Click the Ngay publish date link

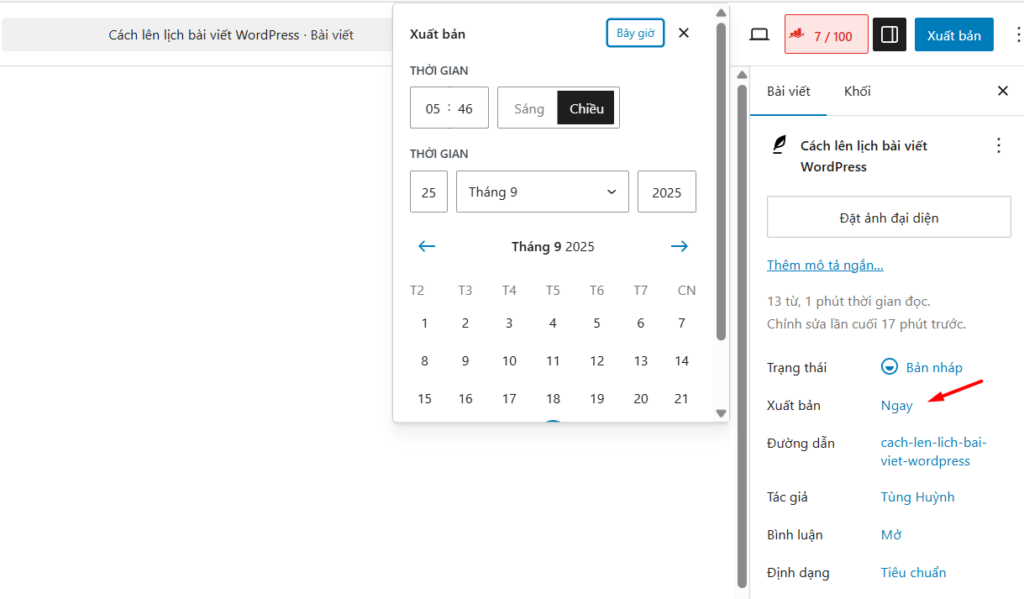[x=896, y=406]
